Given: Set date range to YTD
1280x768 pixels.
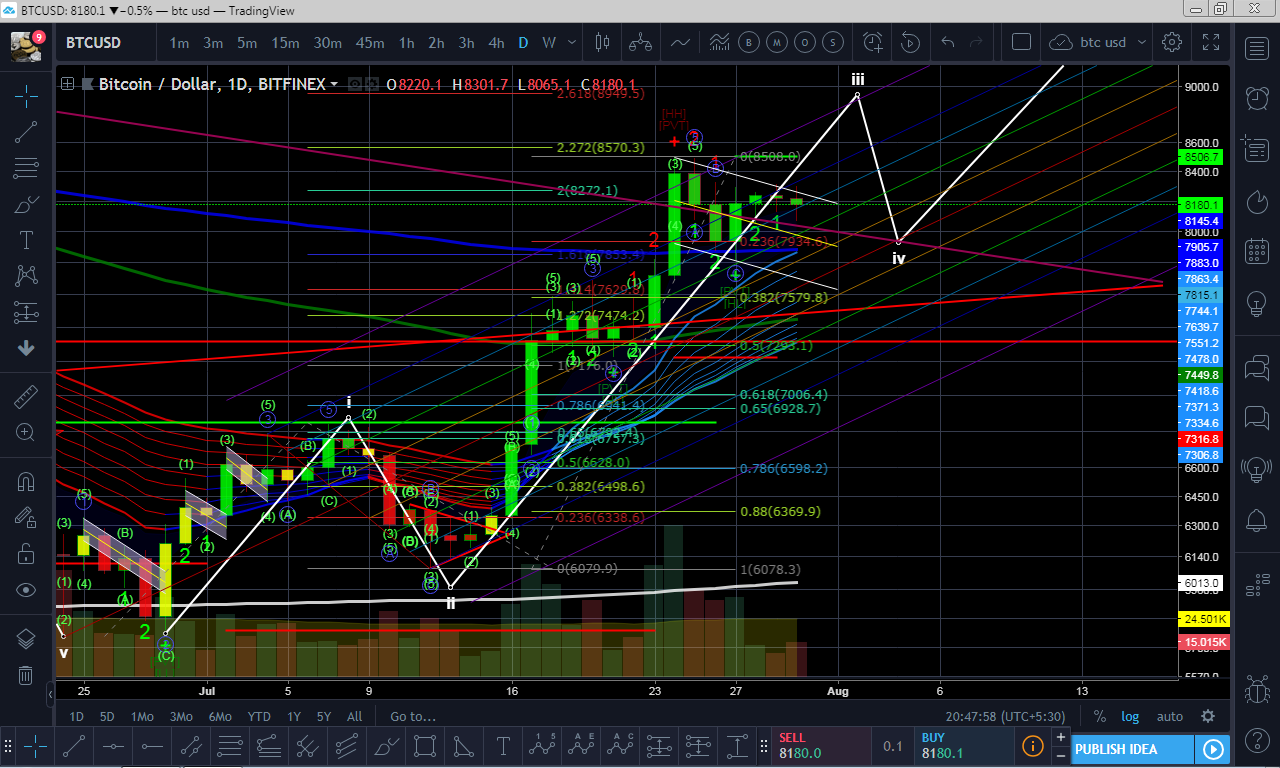Looking at the screenshot, I should pos(259,716).
